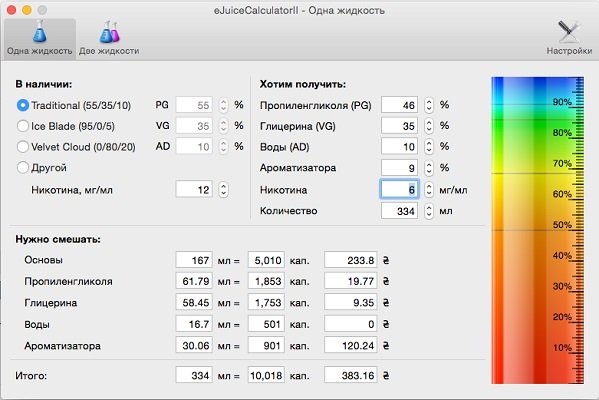The image size is (599, 400).
Task: Select Traditional (55/35/10) base radio button
Action: point(23,105)
